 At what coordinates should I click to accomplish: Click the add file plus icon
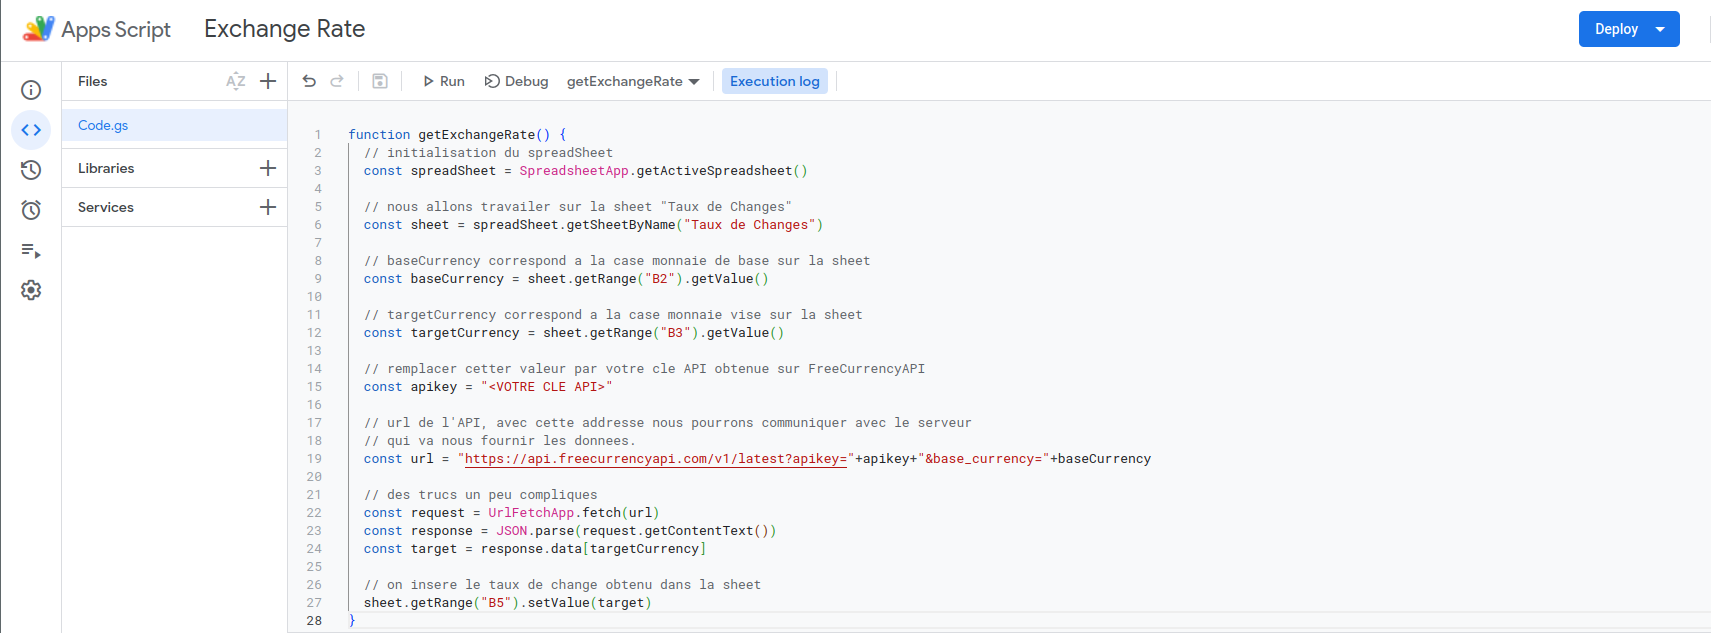point(268,81)
